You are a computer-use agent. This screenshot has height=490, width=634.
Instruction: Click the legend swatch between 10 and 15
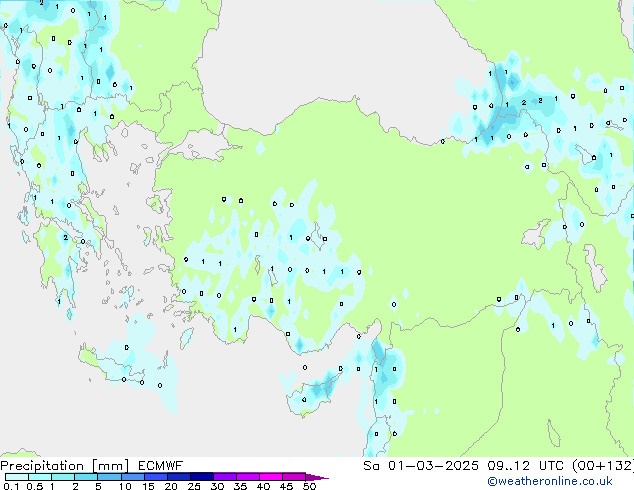[x=133, y=477]
